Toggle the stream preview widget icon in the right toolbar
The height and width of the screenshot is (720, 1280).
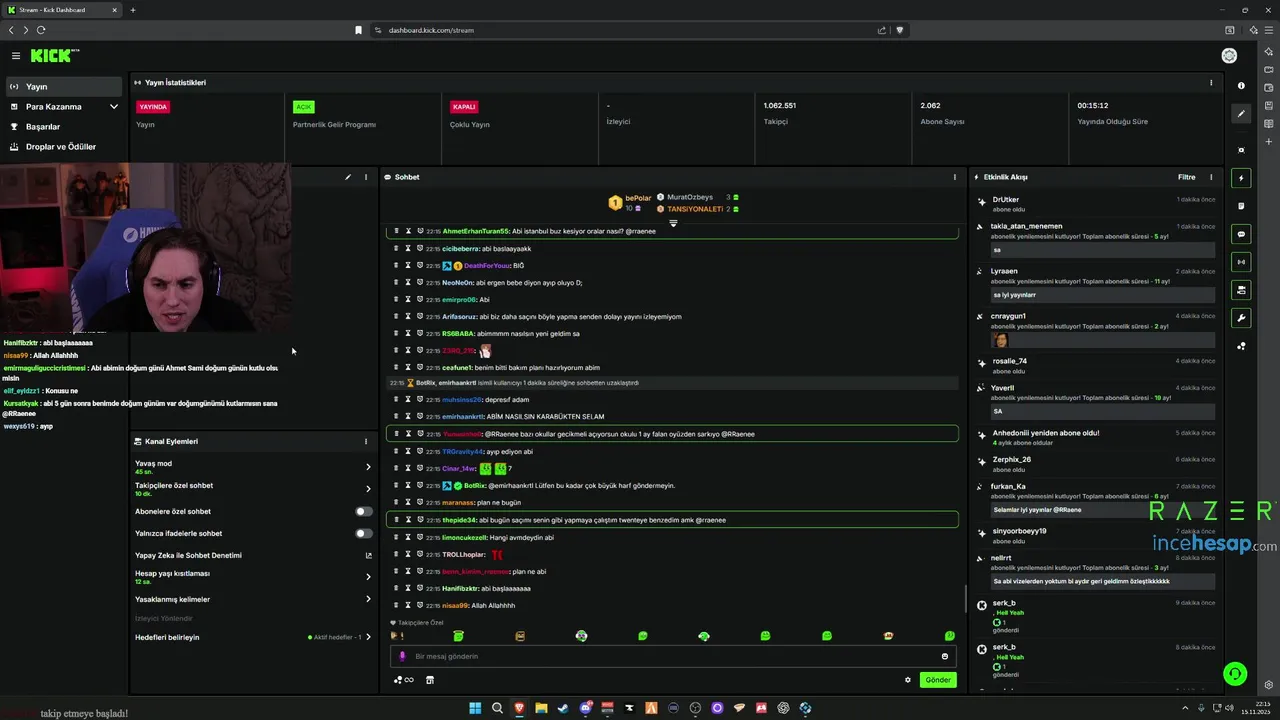[x=1241, y=150]
